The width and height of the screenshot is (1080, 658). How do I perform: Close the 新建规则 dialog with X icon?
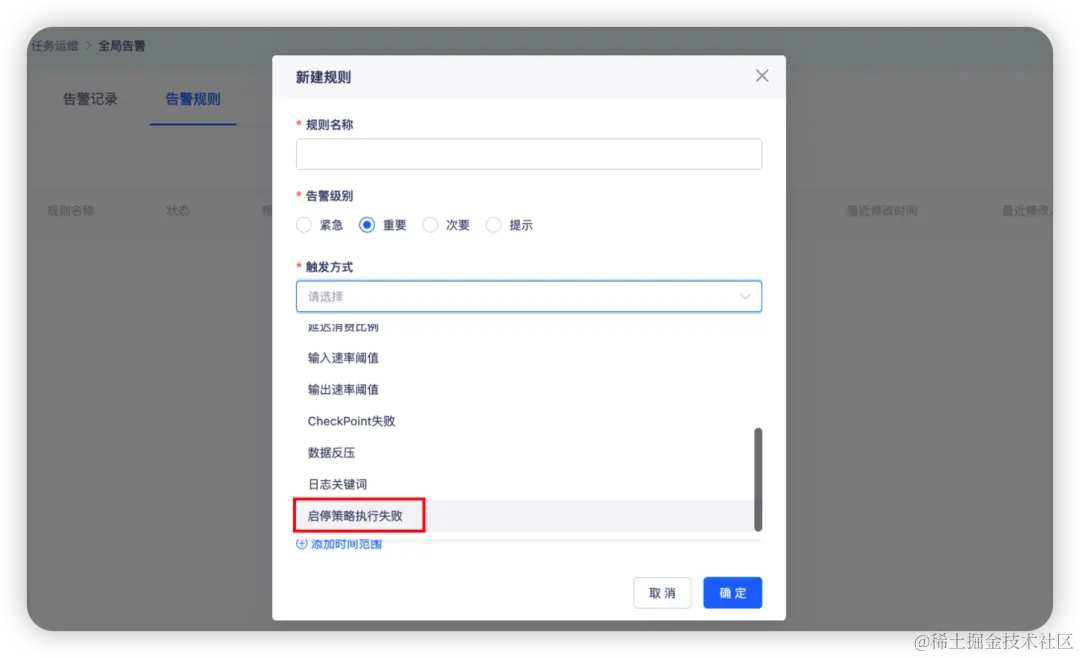[762, 76]
